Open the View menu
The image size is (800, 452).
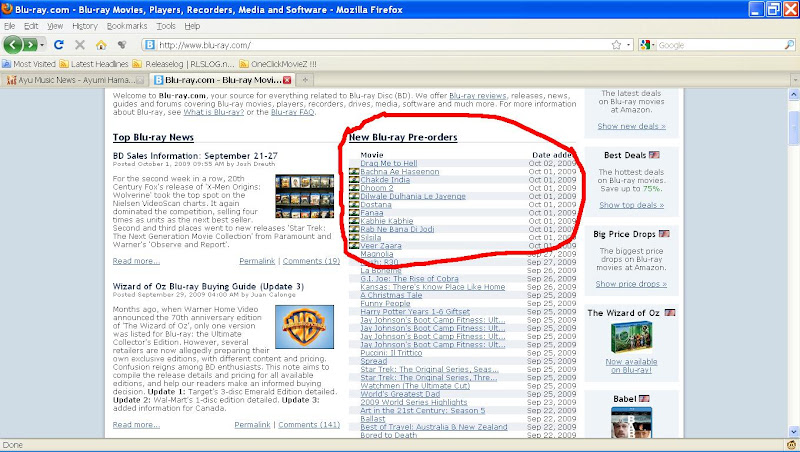tap(55, 26)
